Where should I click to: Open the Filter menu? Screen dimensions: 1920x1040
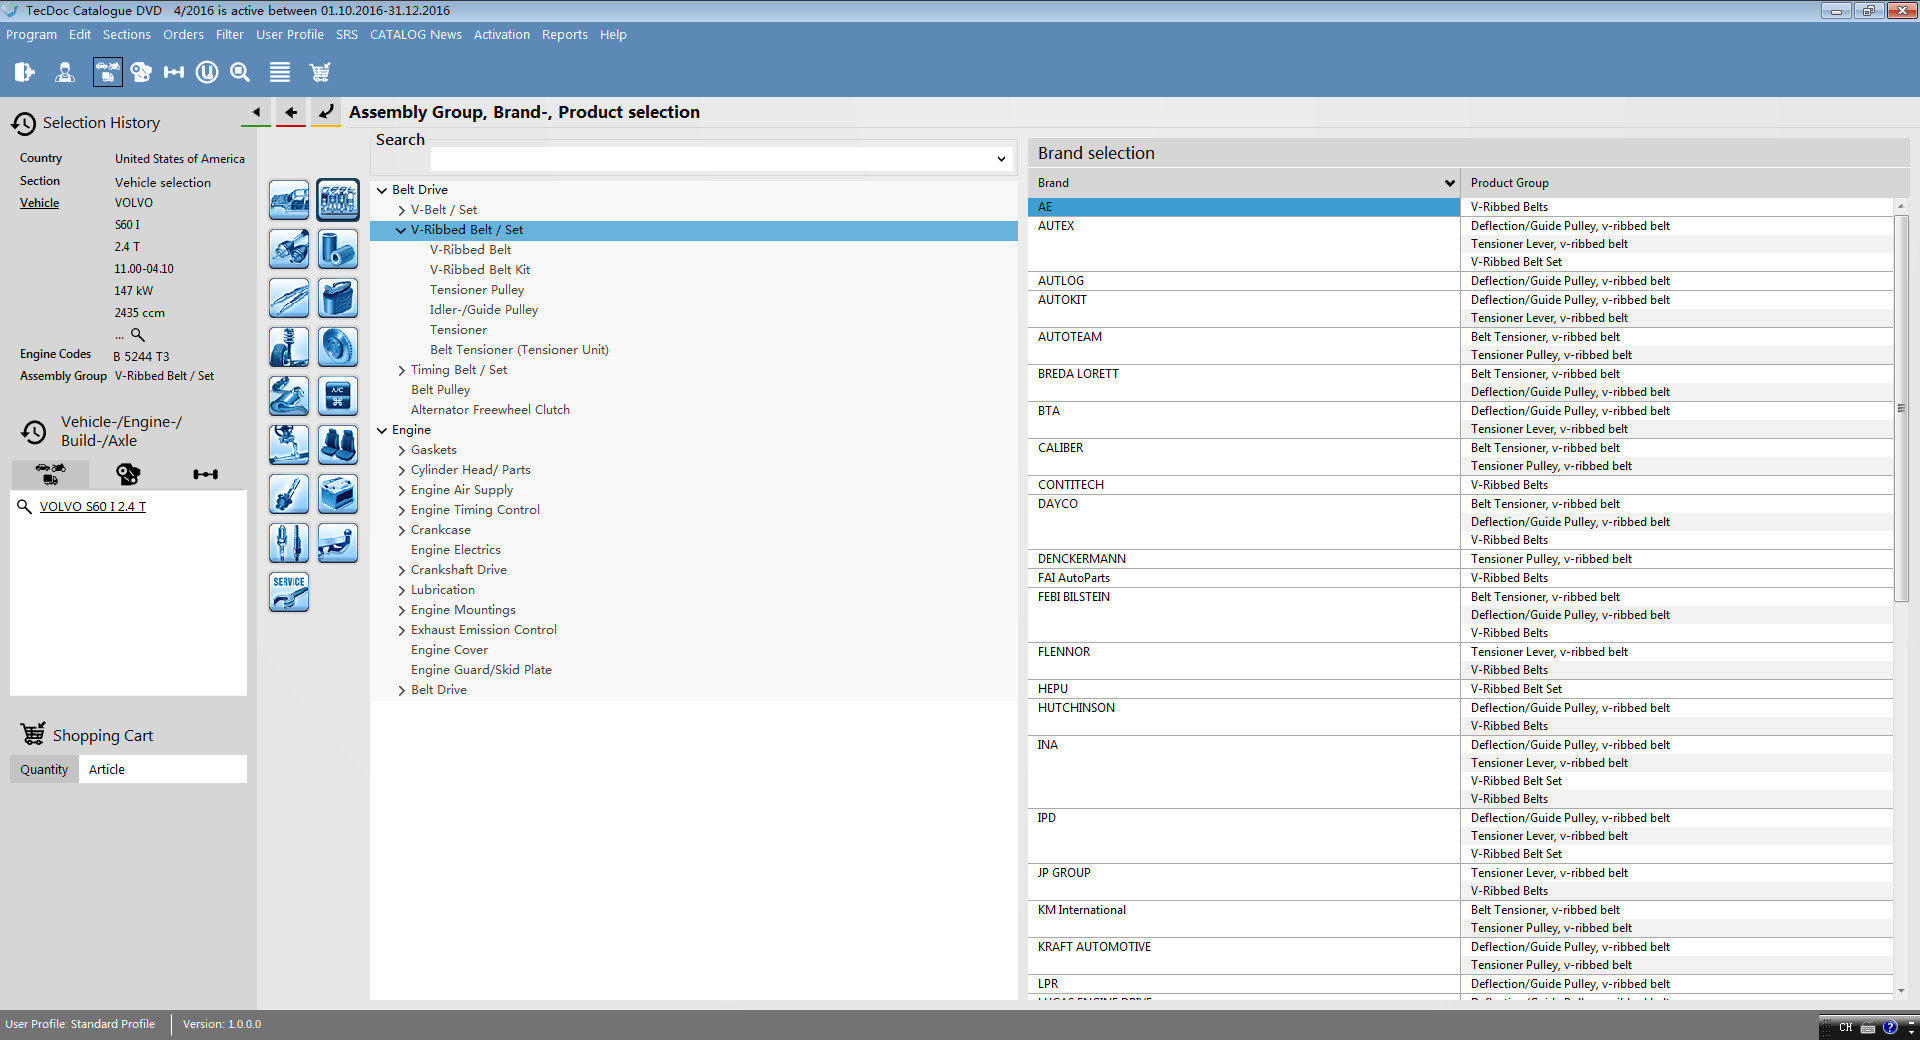(x=230, y=34)
